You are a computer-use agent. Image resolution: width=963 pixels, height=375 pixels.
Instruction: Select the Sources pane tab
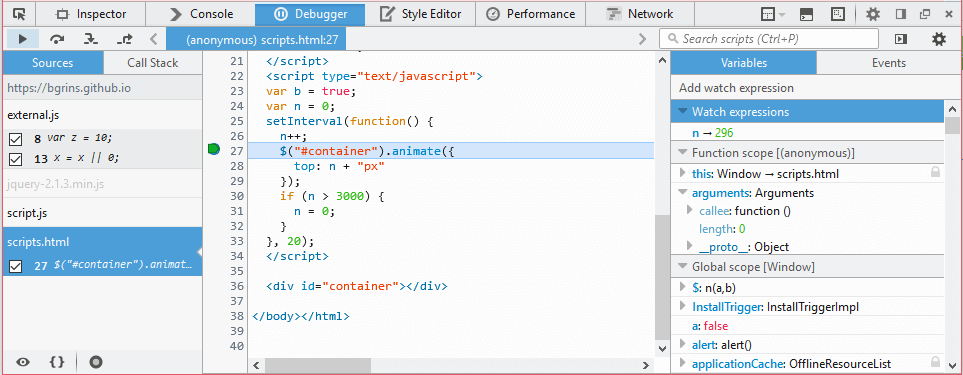(x=53, y=63)
